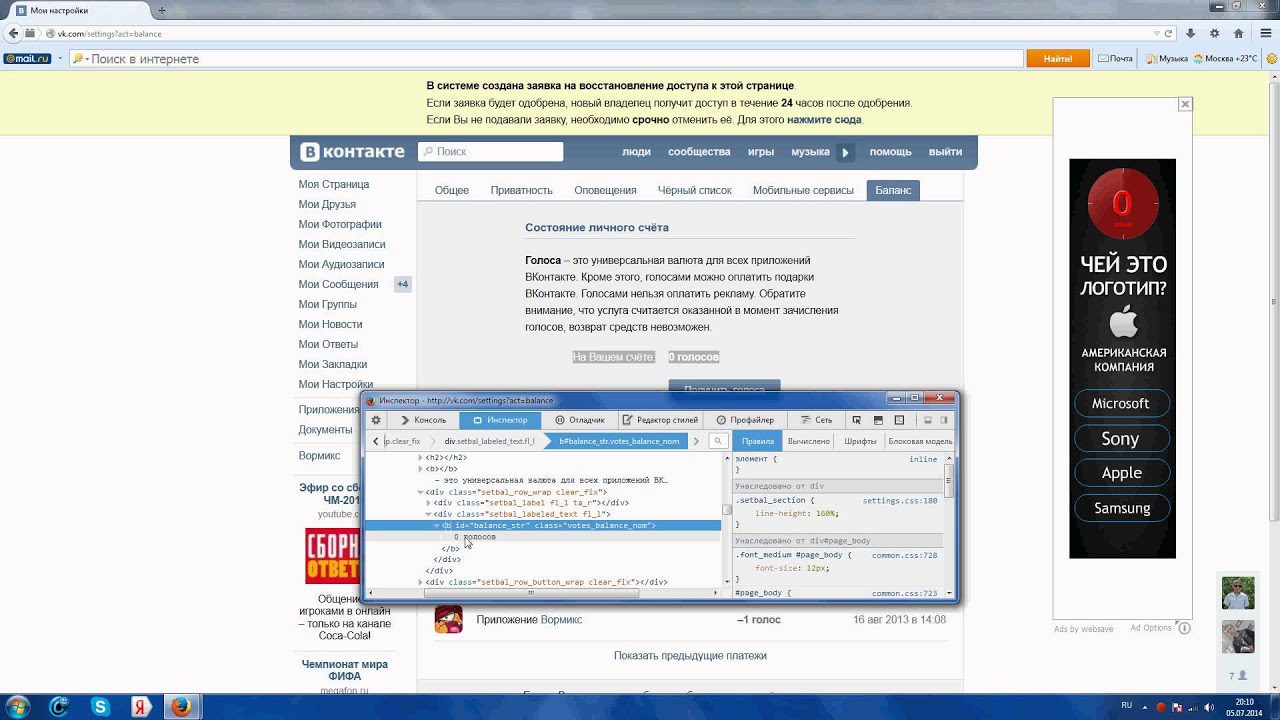Click the выйти logout link
Screen dimensions: 1280x720
(x=945, y=152)
